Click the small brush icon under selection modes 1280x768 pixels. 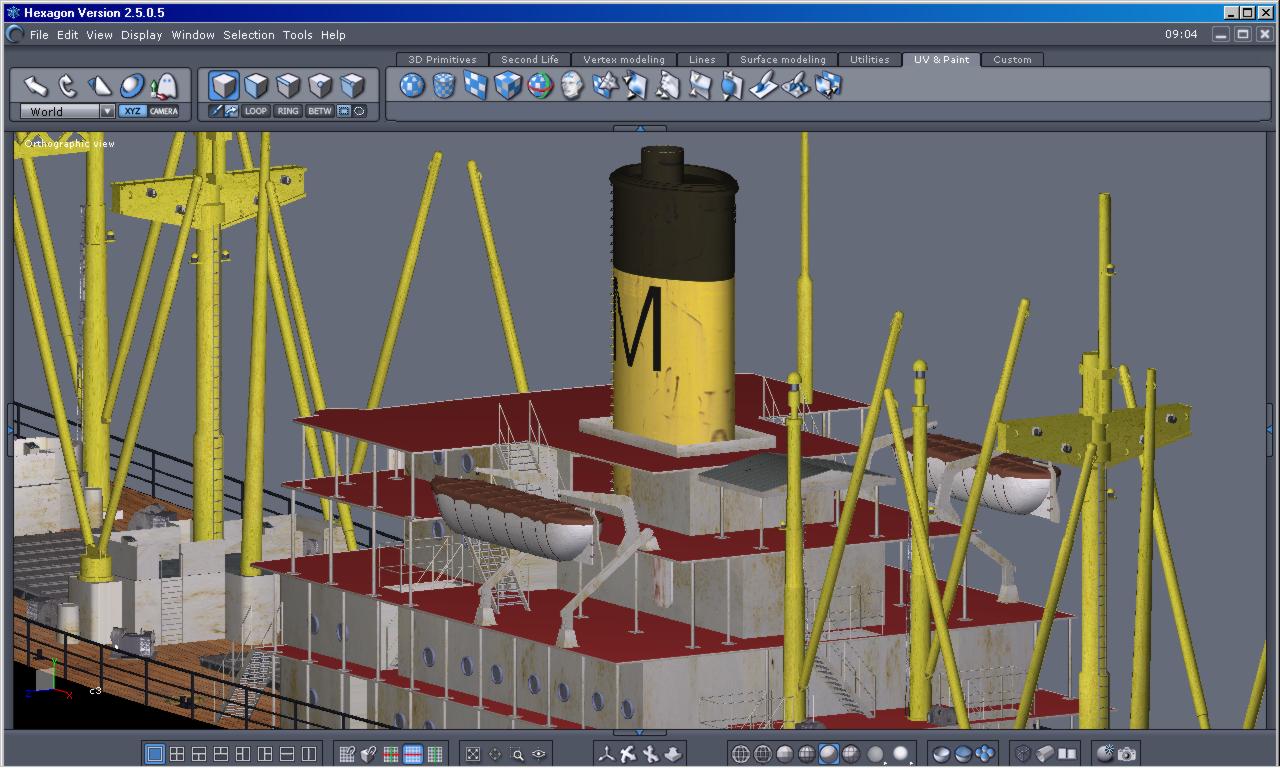(x=216, y=111)
